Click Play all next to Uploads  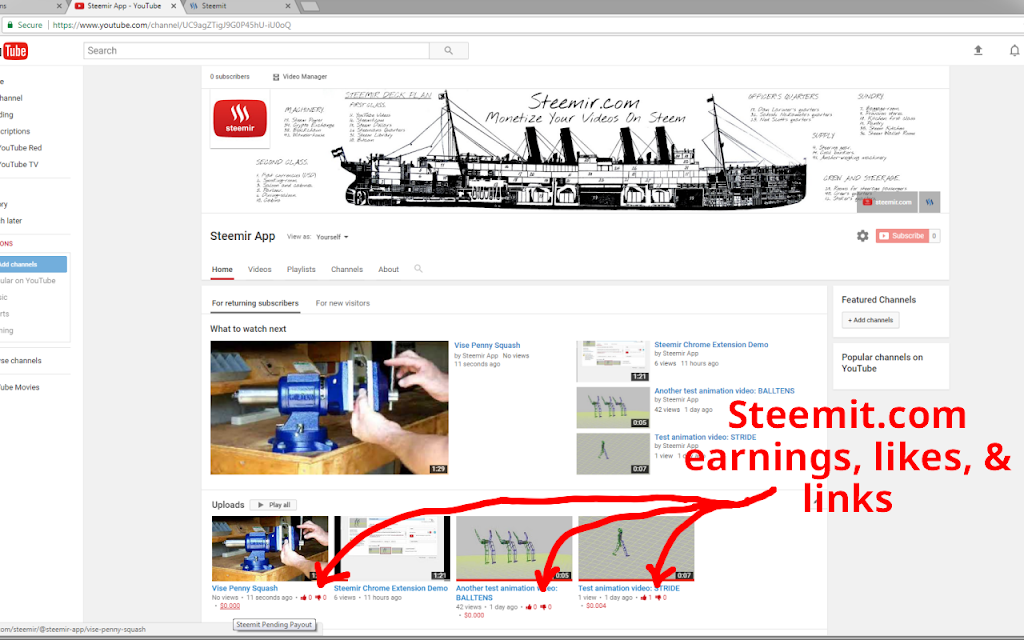274,505
